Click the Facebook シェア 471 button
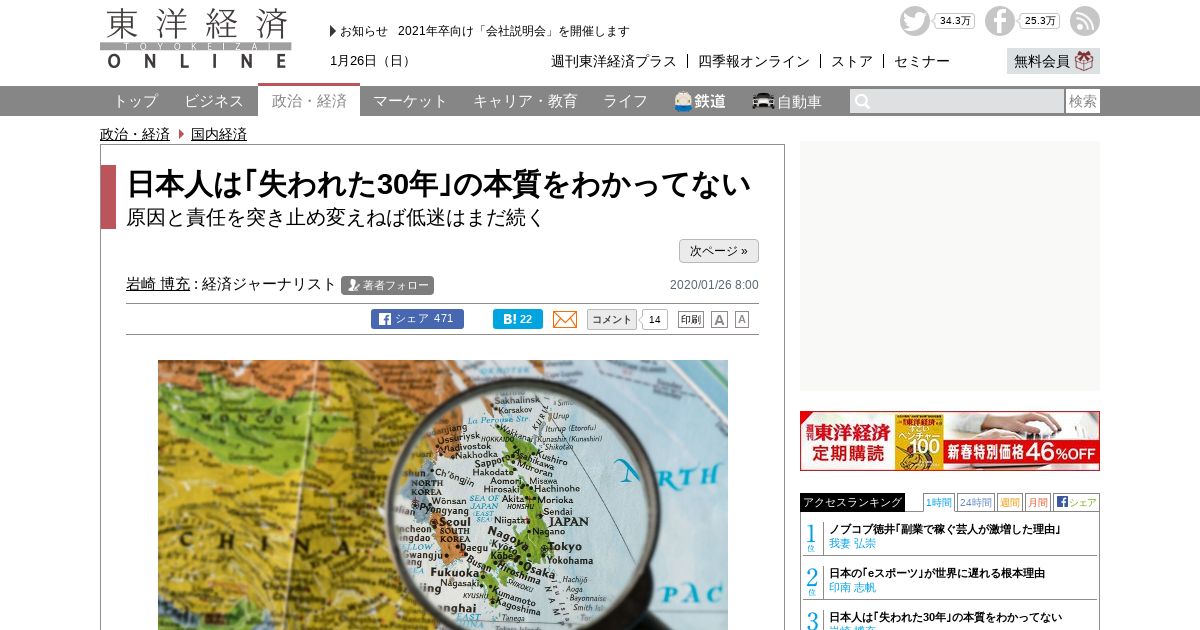Viewport: 1200px width, 630px height. 417,319
